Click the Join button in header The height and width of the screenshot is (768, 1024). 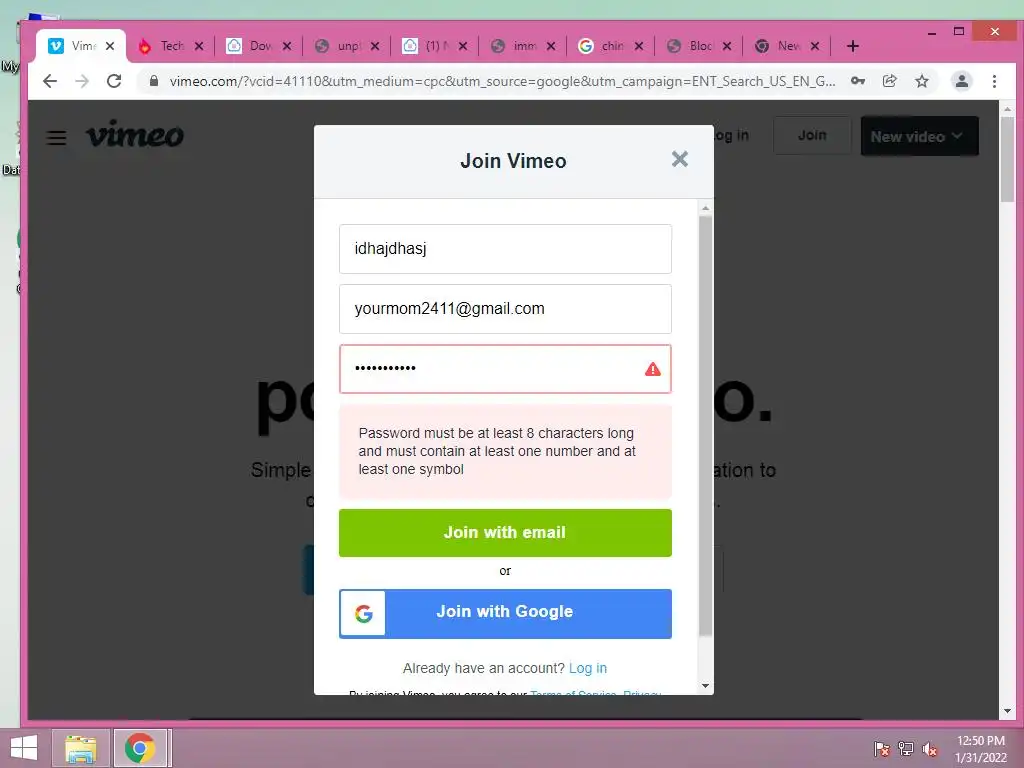812,135
